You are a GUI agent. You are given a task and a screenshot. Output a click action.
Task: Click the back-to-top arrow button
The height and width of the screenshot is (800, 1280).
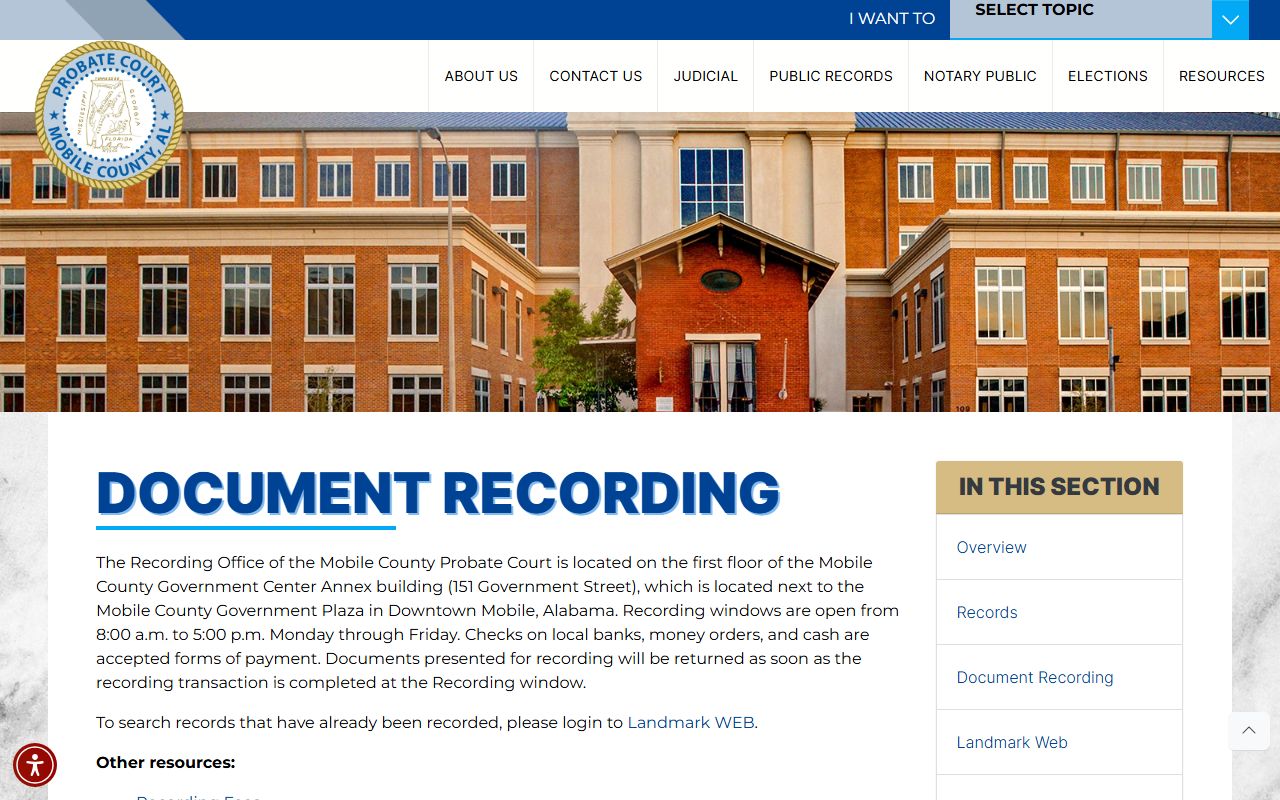tap(1249, 730)
